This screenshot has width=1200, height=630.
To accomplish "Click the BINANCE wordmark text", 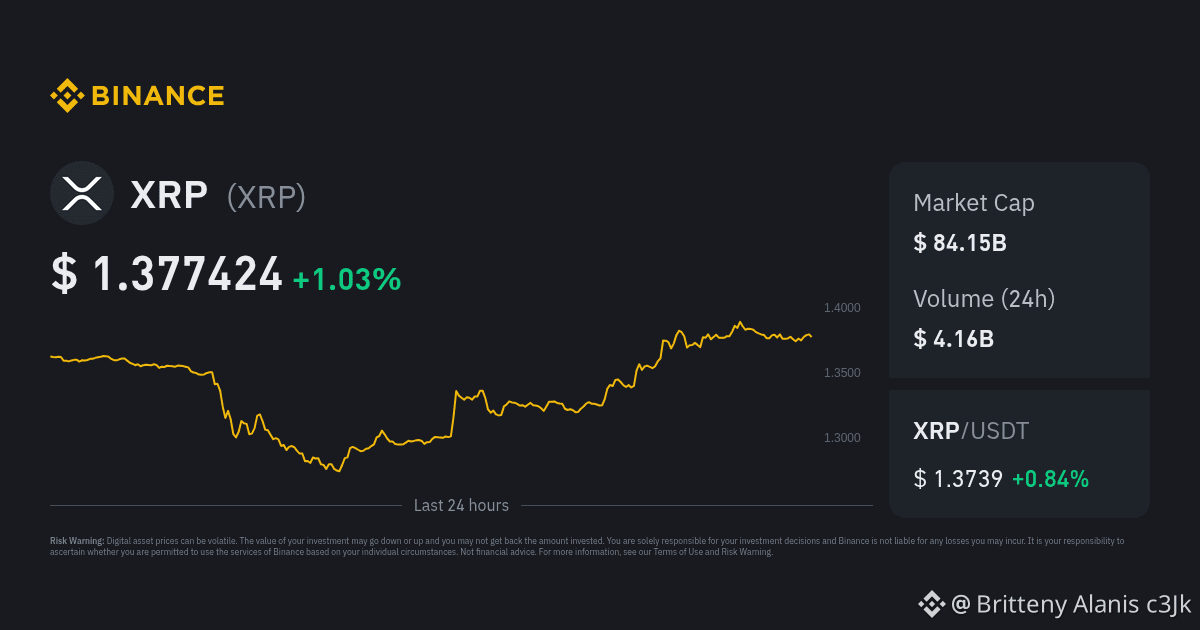I will point(158,96).
